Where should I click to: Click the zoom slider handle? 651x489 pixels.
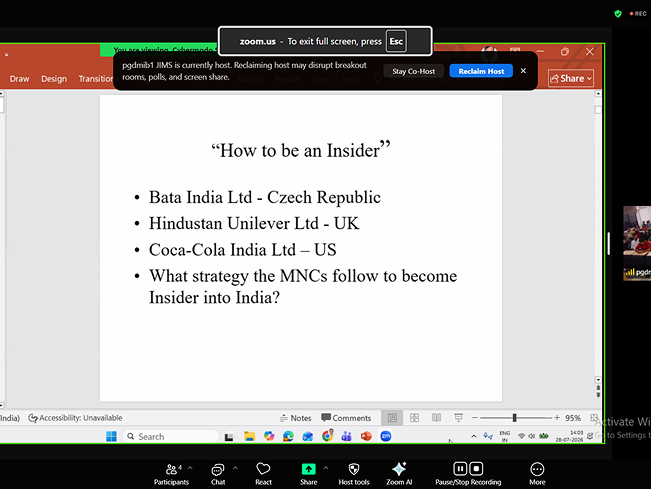tap(514, 418)
